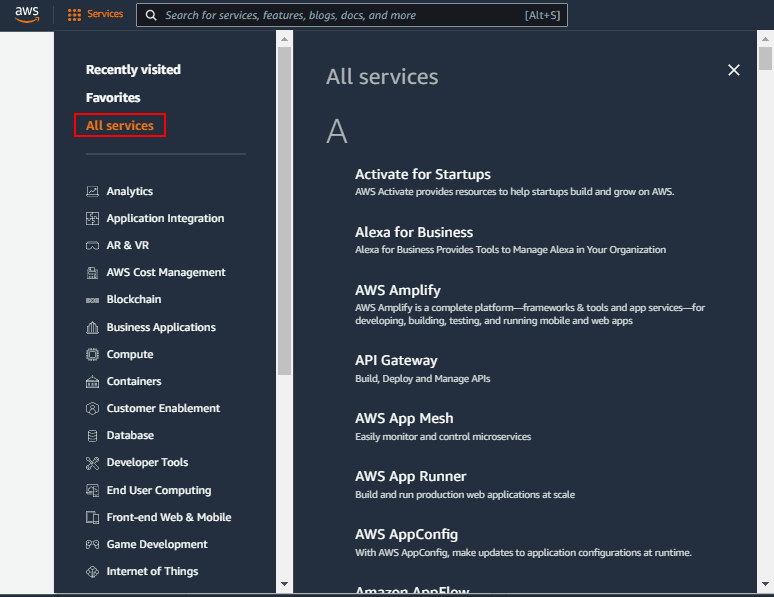Open the Database category
The width and height of the screenshot is (774, 597).
tap(130, 435)
